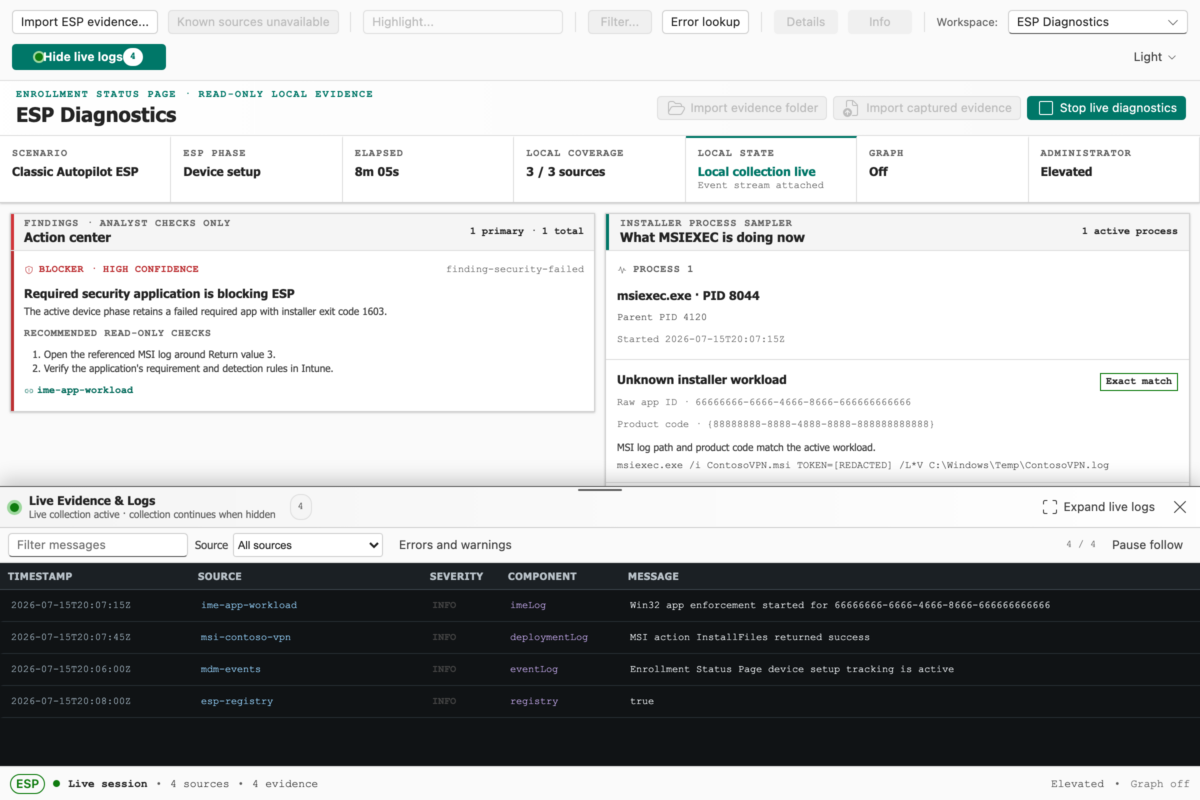Screen dimensions: 1200x800
Task: Click the Local collection live state
Action: pos(757,172)
